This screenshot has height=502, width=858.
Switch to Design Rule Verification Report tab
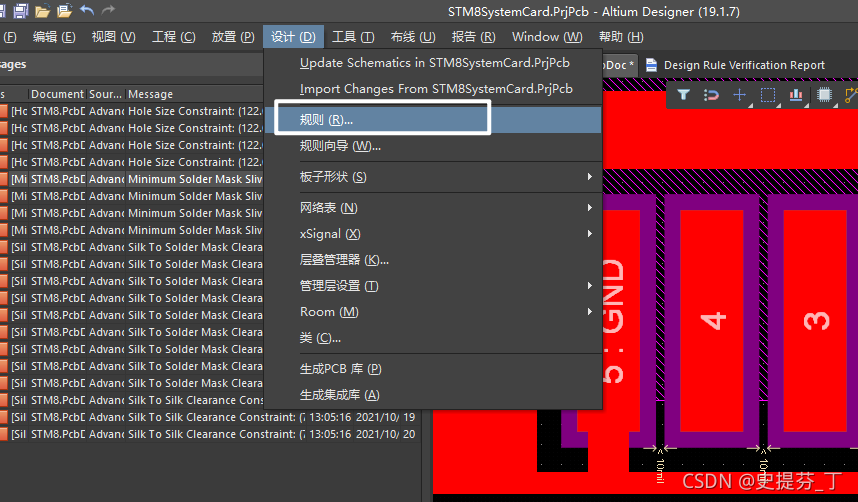[735, 65]
